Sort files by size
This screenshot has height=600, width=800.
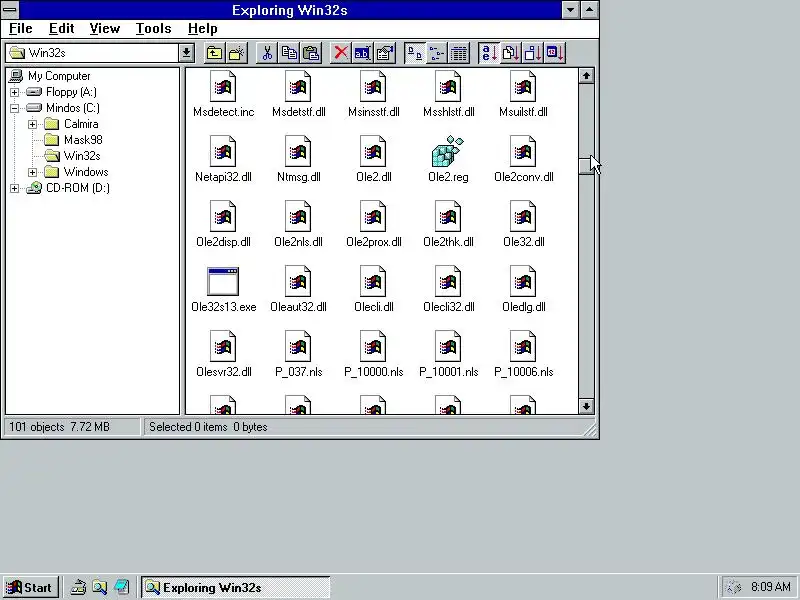click(533, 53)
